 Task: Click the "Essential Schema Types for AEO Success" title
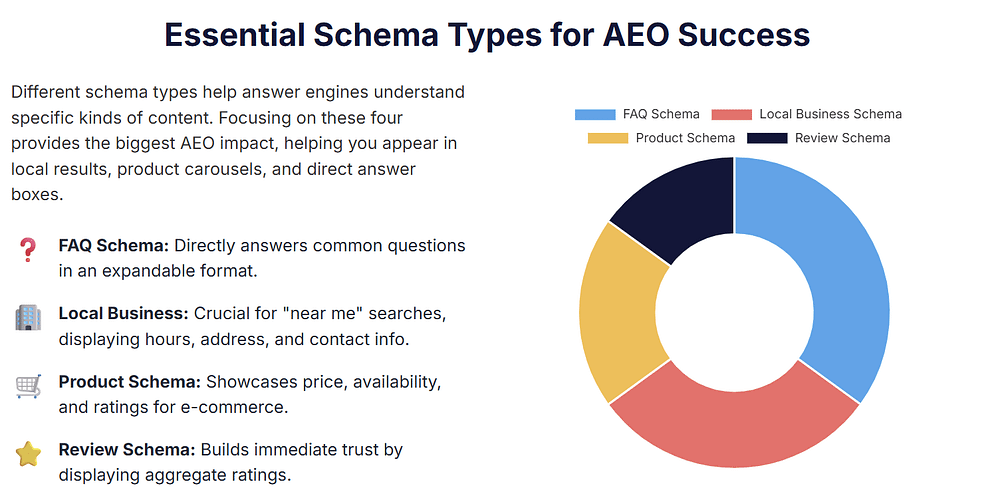487,35
